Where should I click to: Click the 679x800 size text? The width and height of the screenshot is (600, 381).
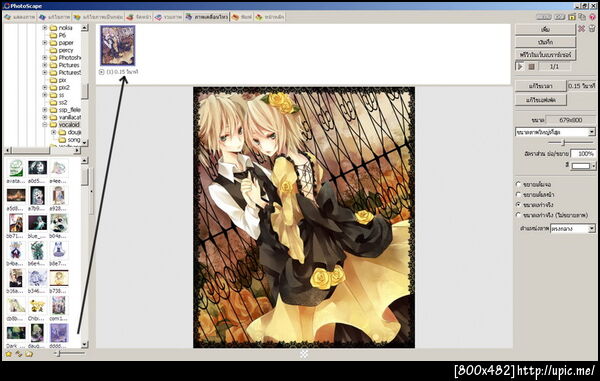(x=571, y=120)
